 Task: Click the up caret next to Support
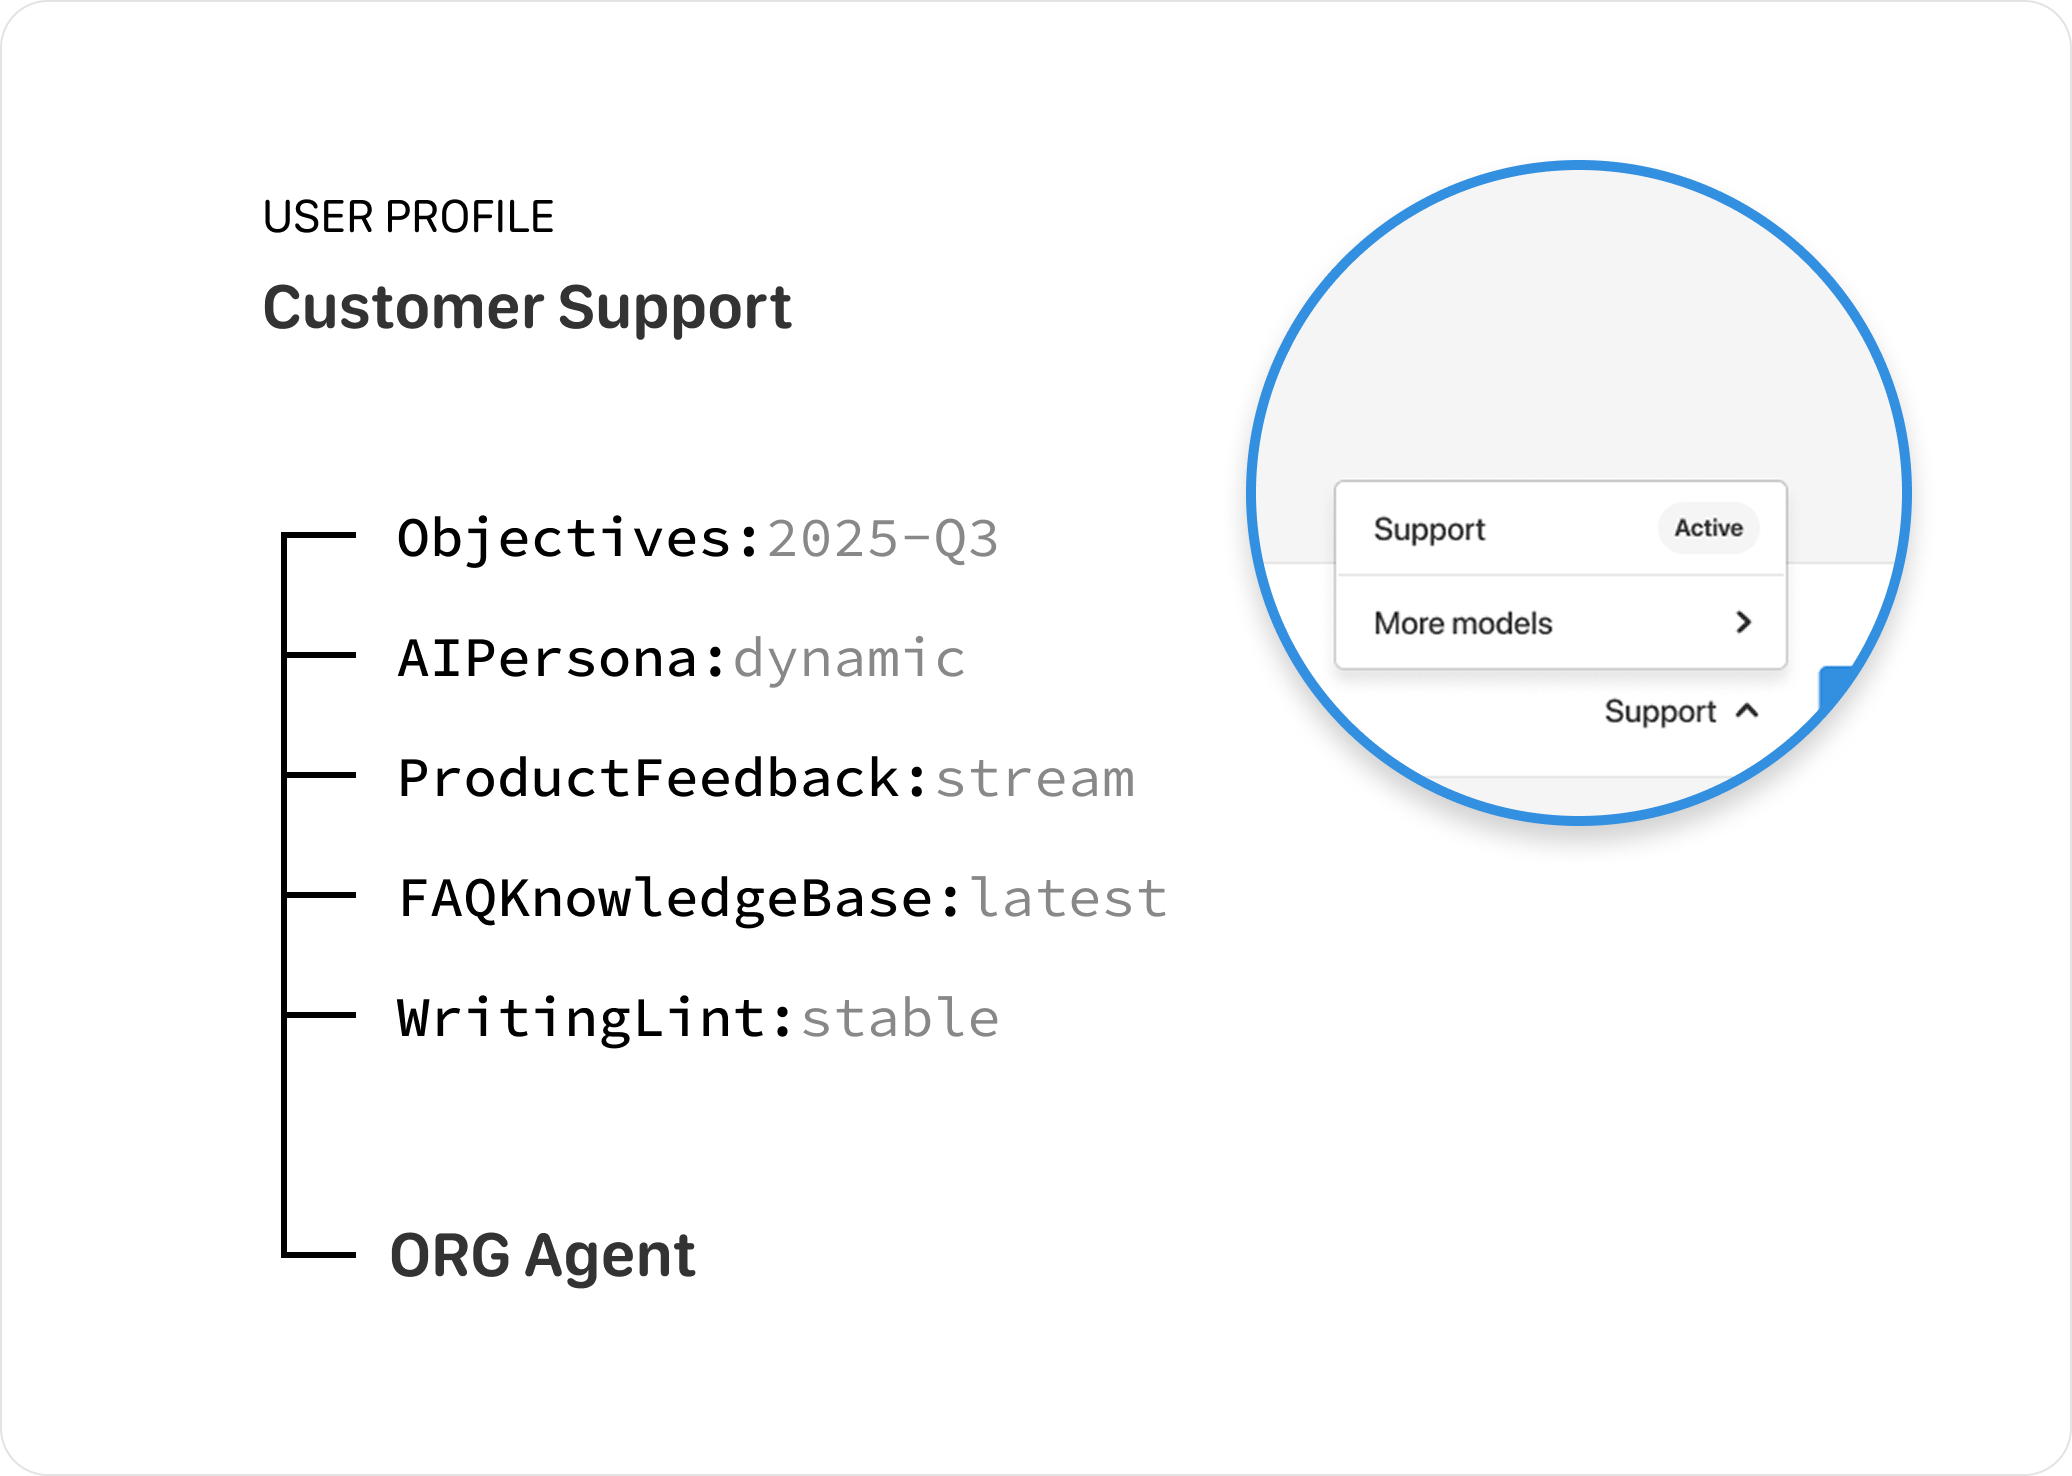coord(1747,711)
